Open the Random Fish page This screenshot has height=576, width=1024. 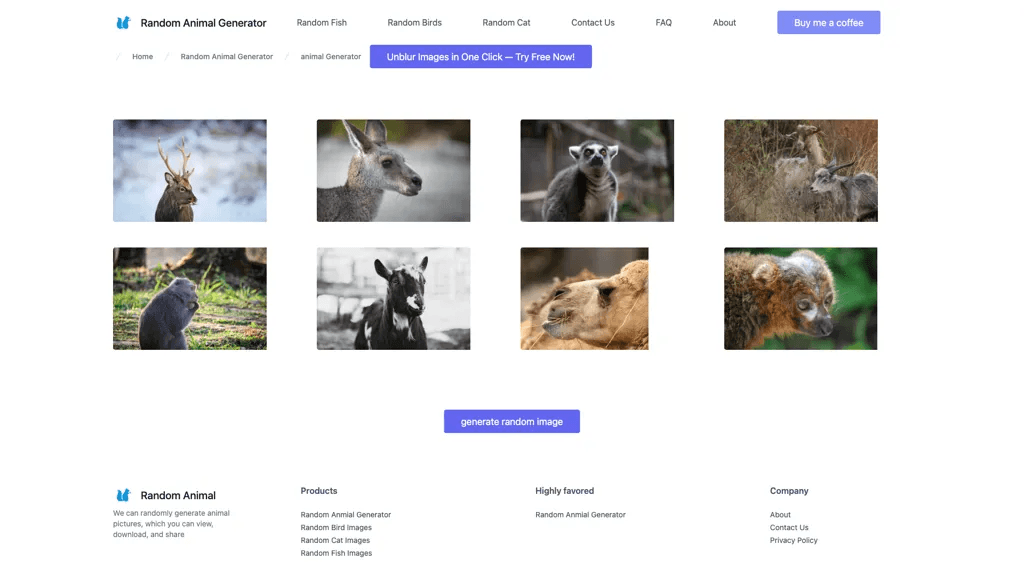tap(321, 22)
